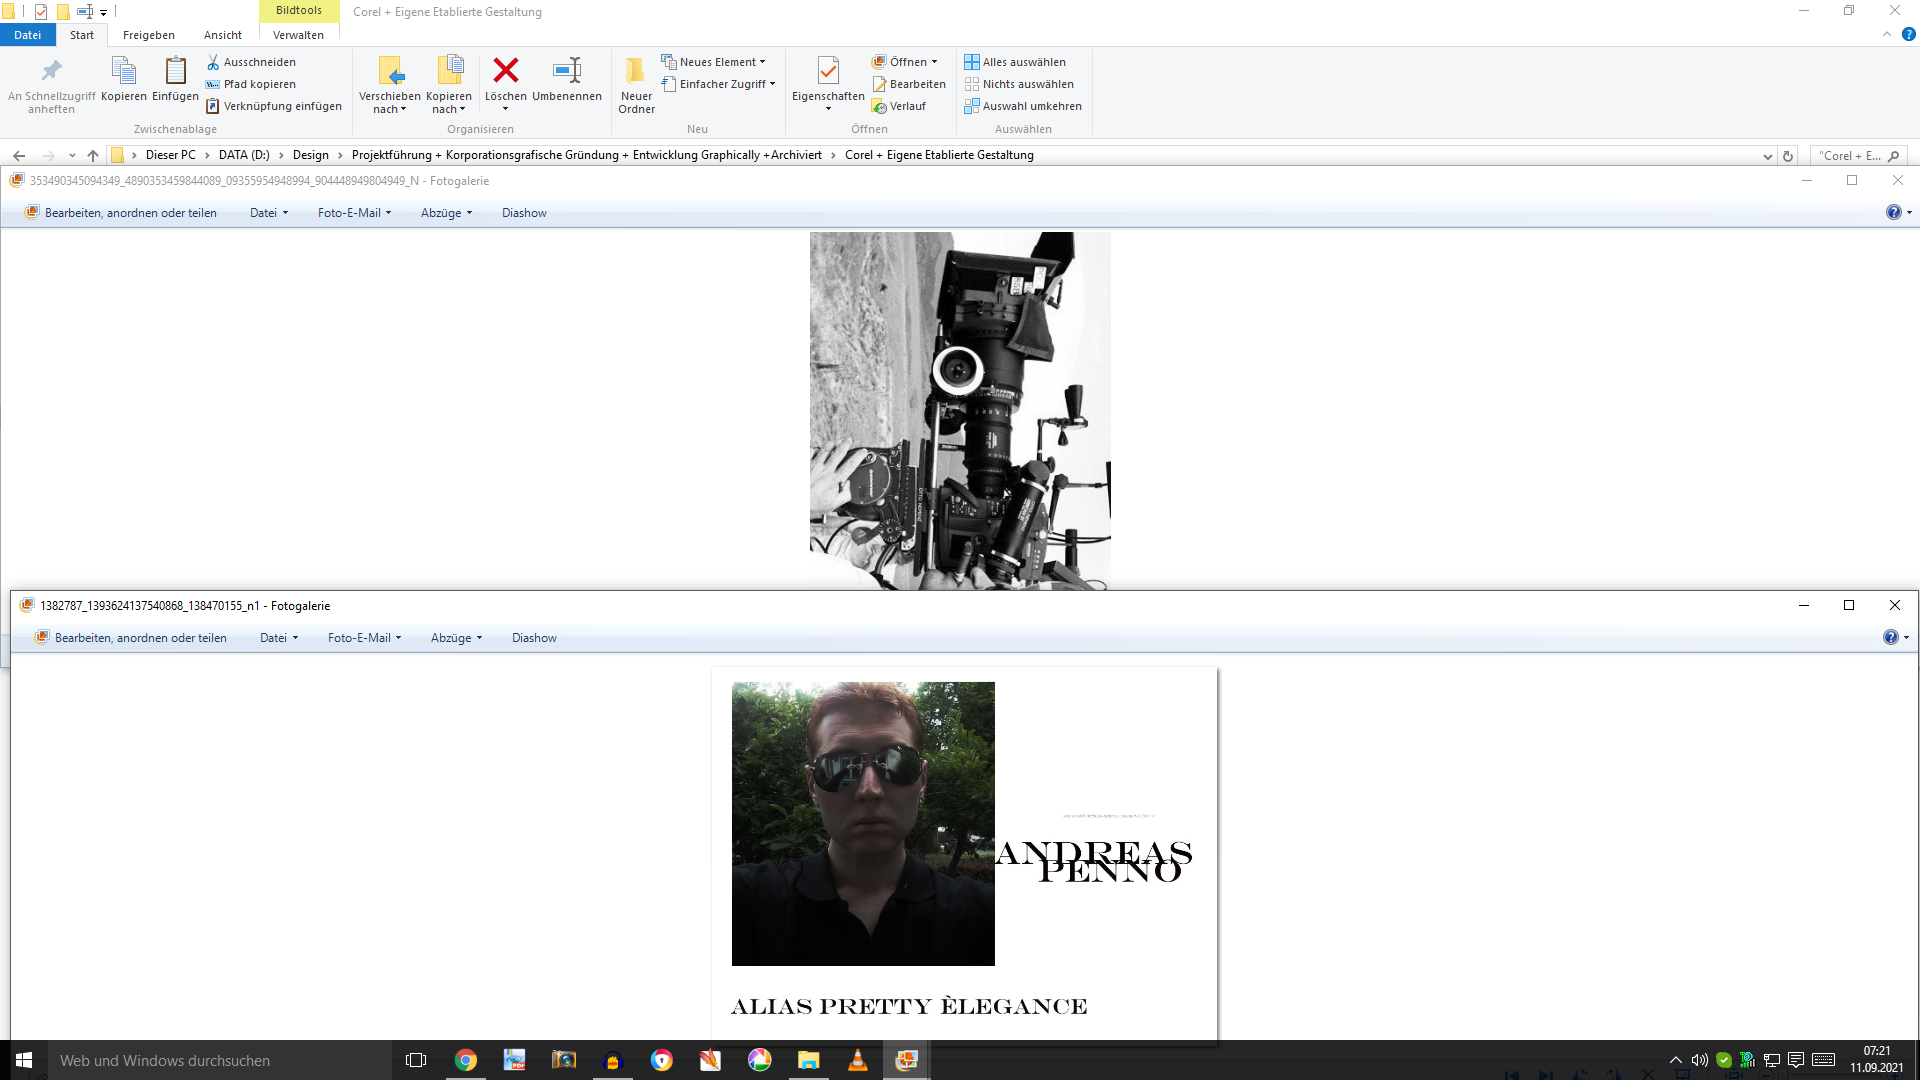Start Diashow in upper Fotogalerie window

[524, 213]
